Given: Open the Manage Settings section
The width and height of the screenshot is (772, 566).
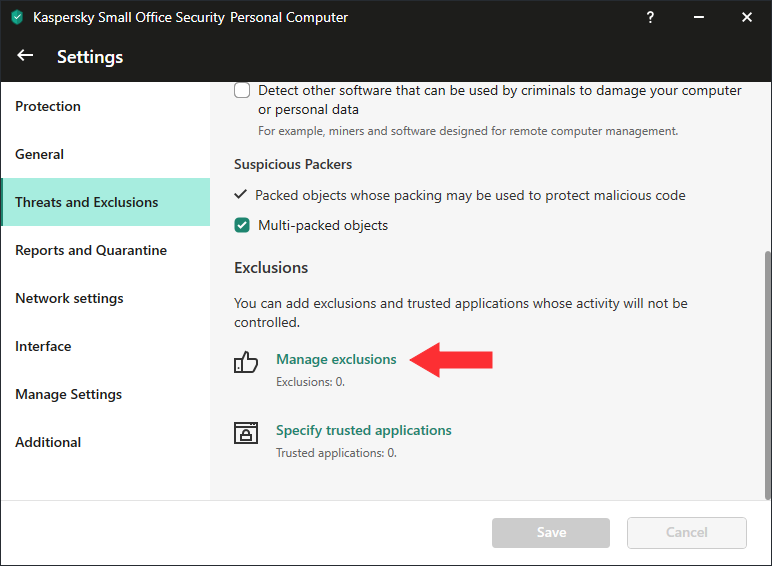Looking at the screenshot, I should pyautogui.click(x=105, y=394).
